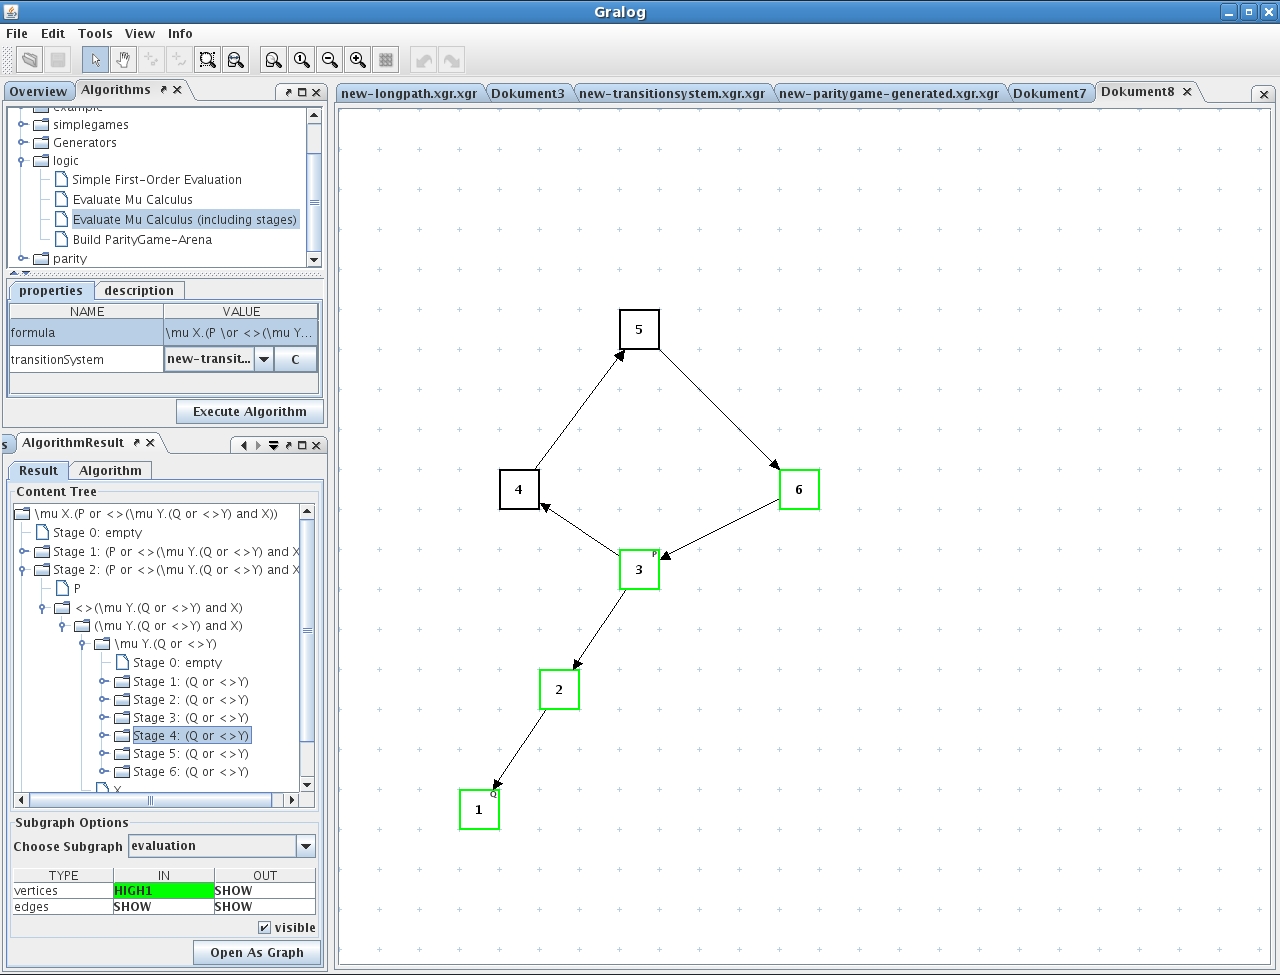This screenshot has width=1280, height=975.
Task: Click the zoom-to-fit-width magnifier icon
Action: pyautogui.click(x=235, y=60)
